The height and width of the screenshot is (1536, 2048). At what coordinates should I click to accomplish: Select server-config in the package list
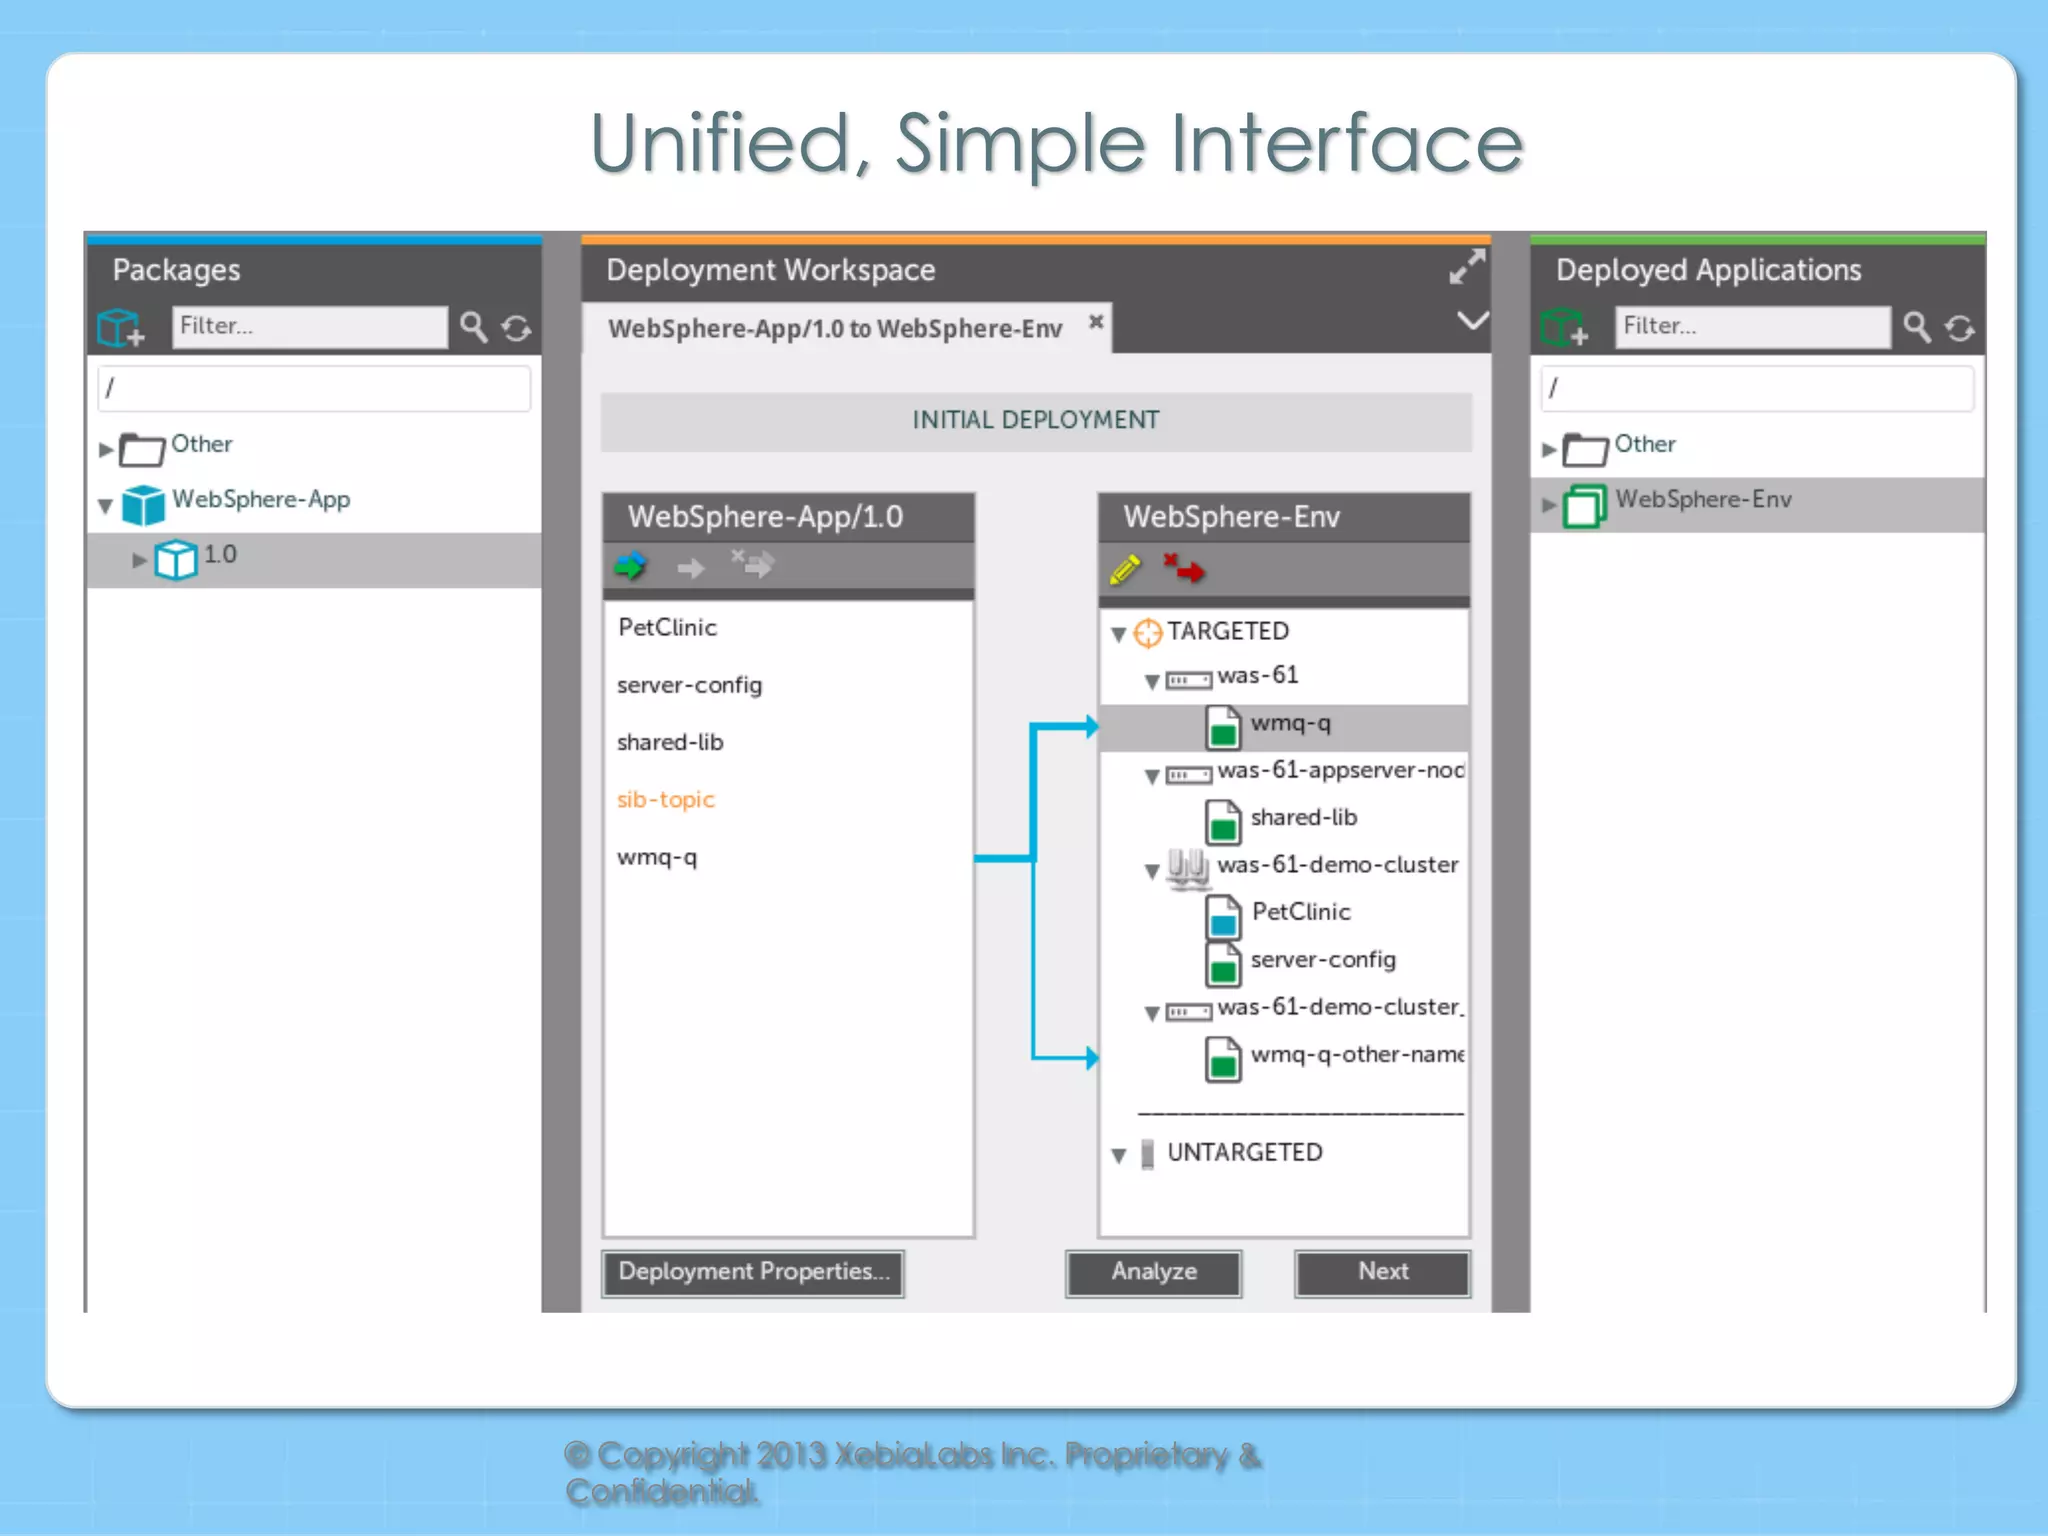pos(689,686)
